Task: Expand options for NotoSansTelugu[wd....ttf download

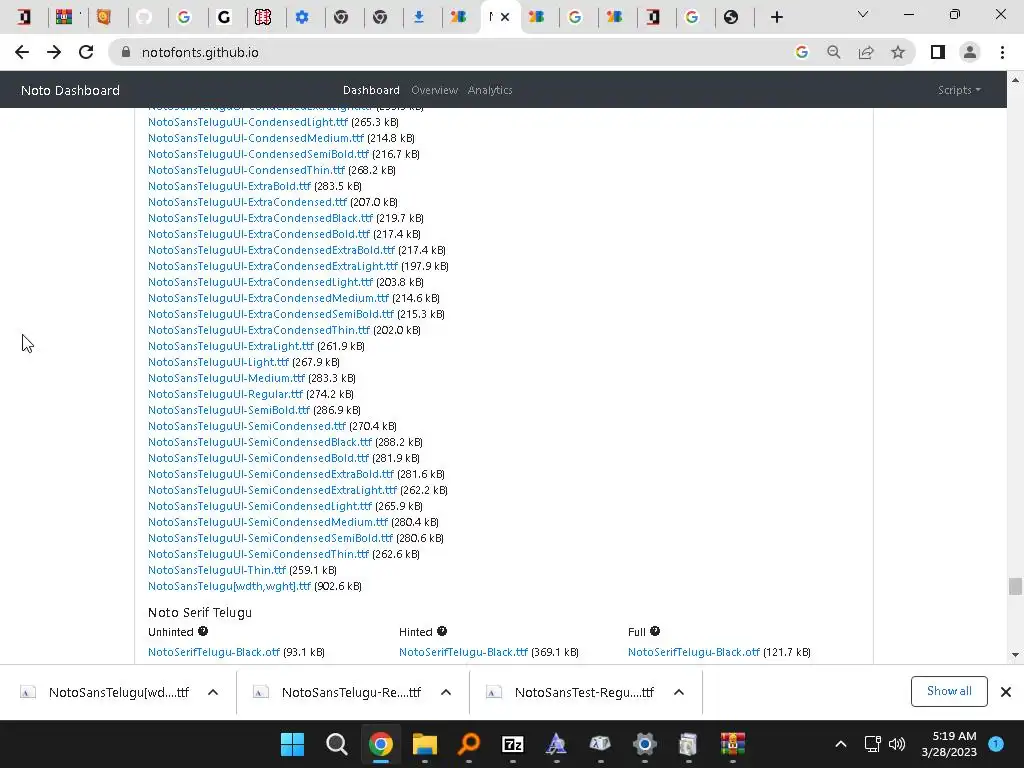Action: 213,692
